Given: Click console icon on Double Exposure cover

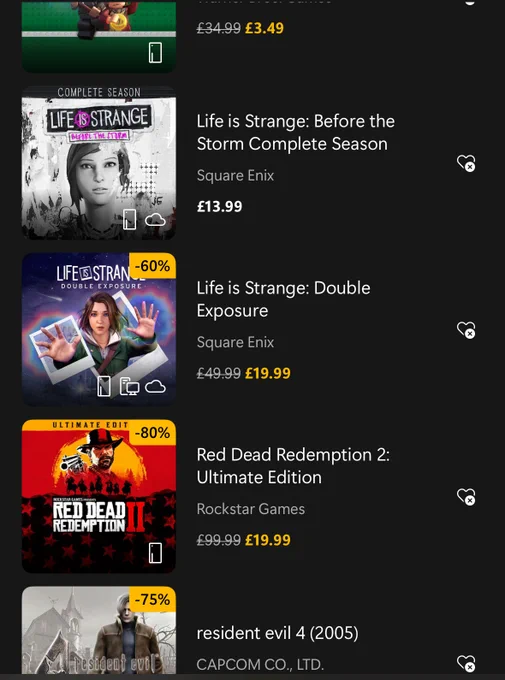Looking at the screenshot, I should click(x=104, y=386).
